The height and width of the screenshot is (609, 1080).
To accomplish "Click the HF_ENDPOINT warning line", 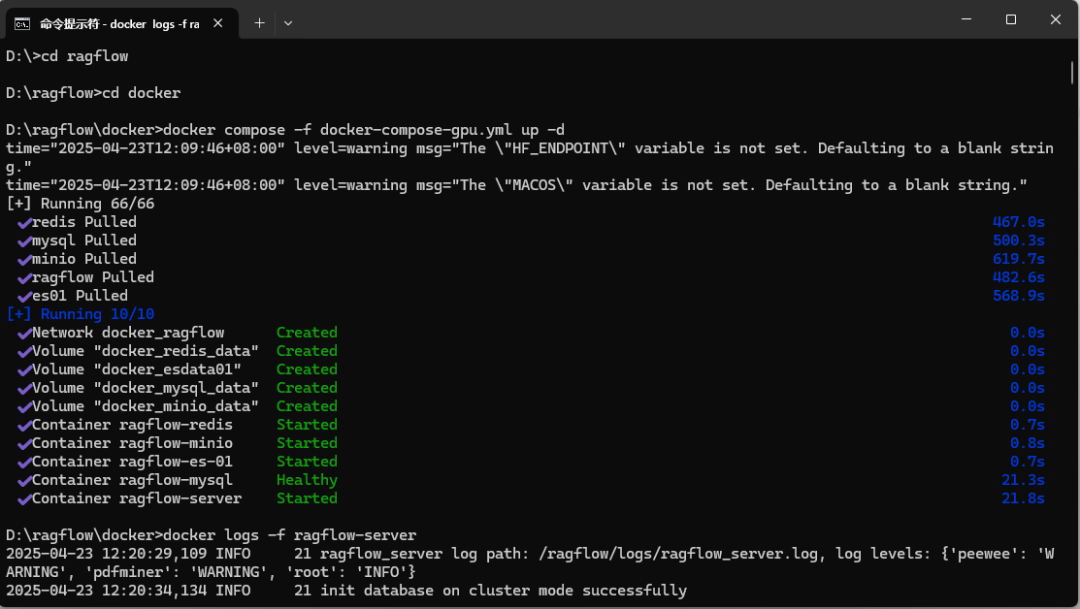I will [530, 158].
